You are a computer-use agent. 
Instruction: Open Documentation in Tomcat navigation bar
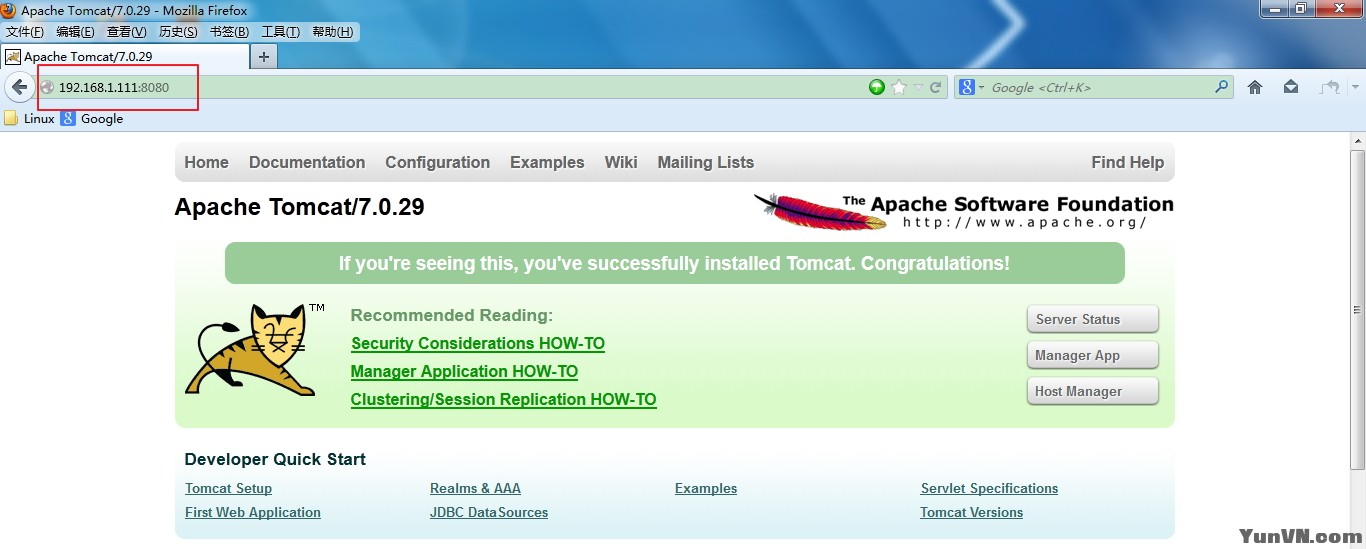307,162
